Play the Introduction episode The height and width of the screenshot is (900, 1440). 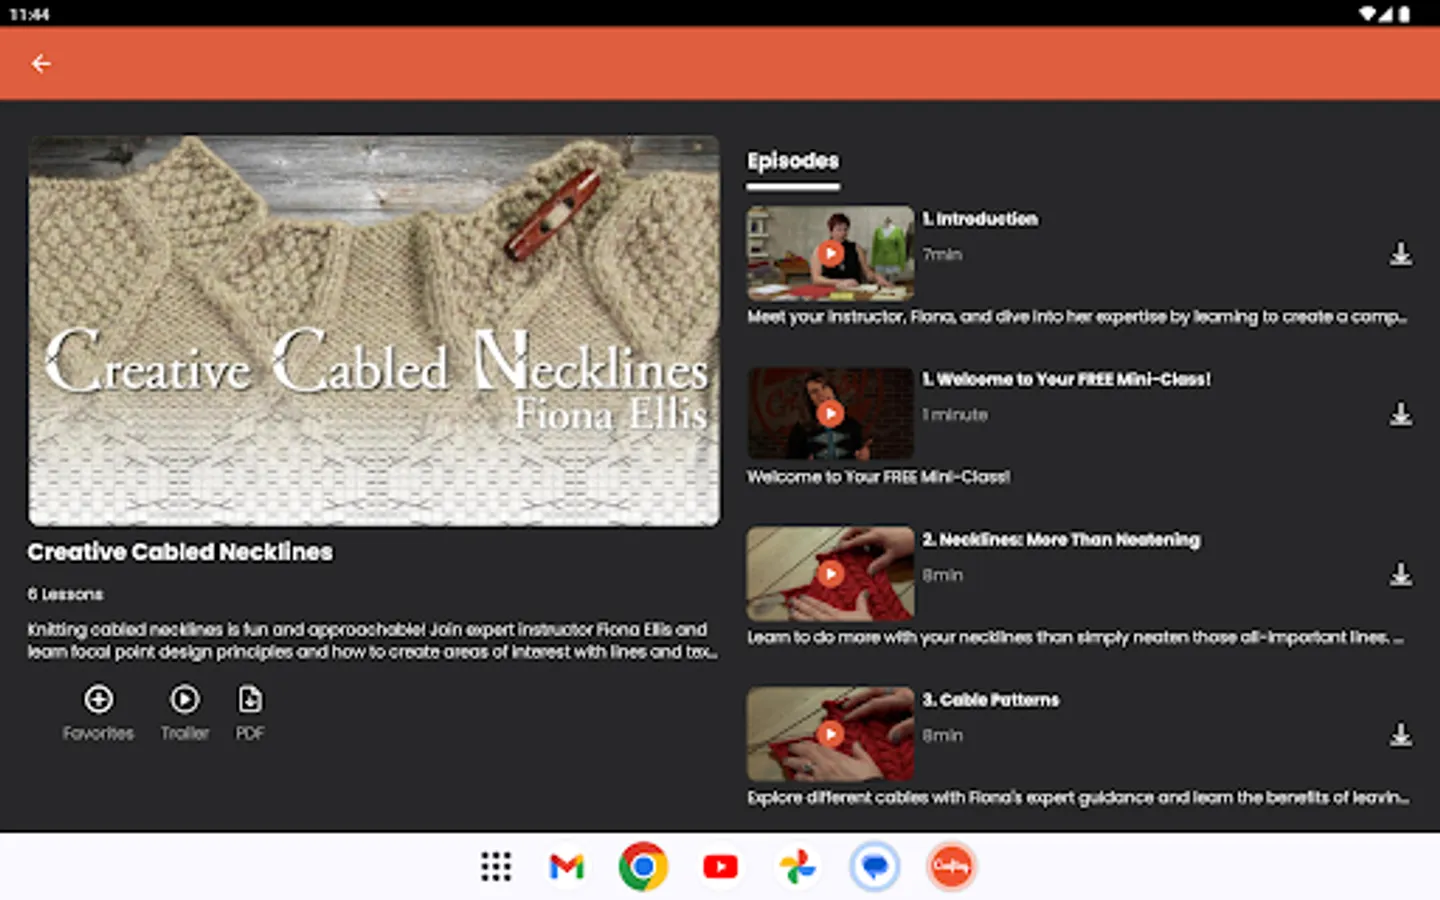[830, 253]
